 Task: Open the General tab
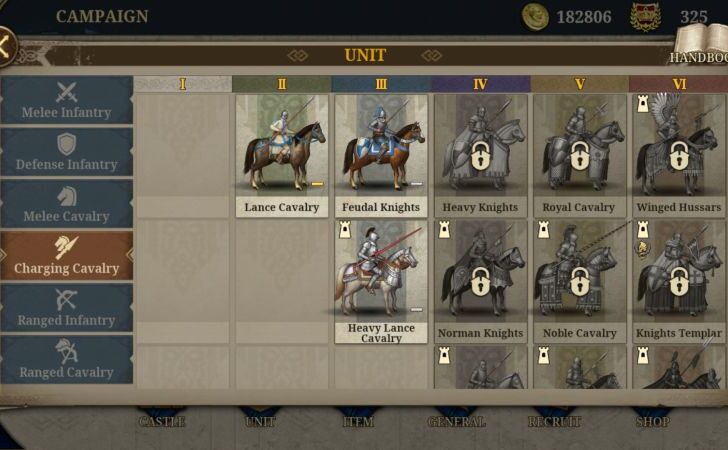coord(456,421)
